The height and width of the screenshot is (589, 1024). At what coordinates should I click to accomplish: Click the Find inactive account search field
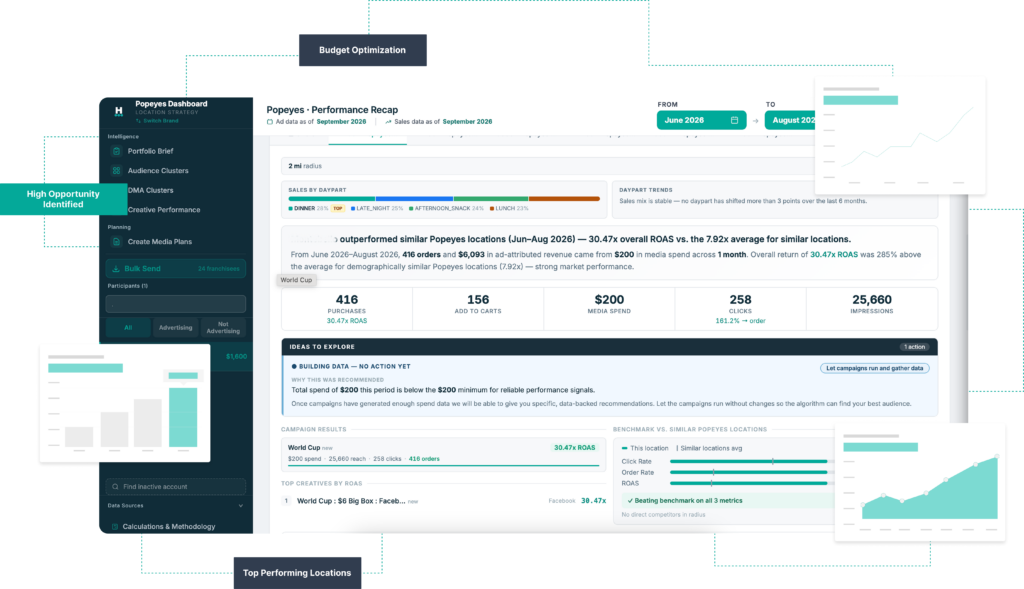[x=176, y=486]
